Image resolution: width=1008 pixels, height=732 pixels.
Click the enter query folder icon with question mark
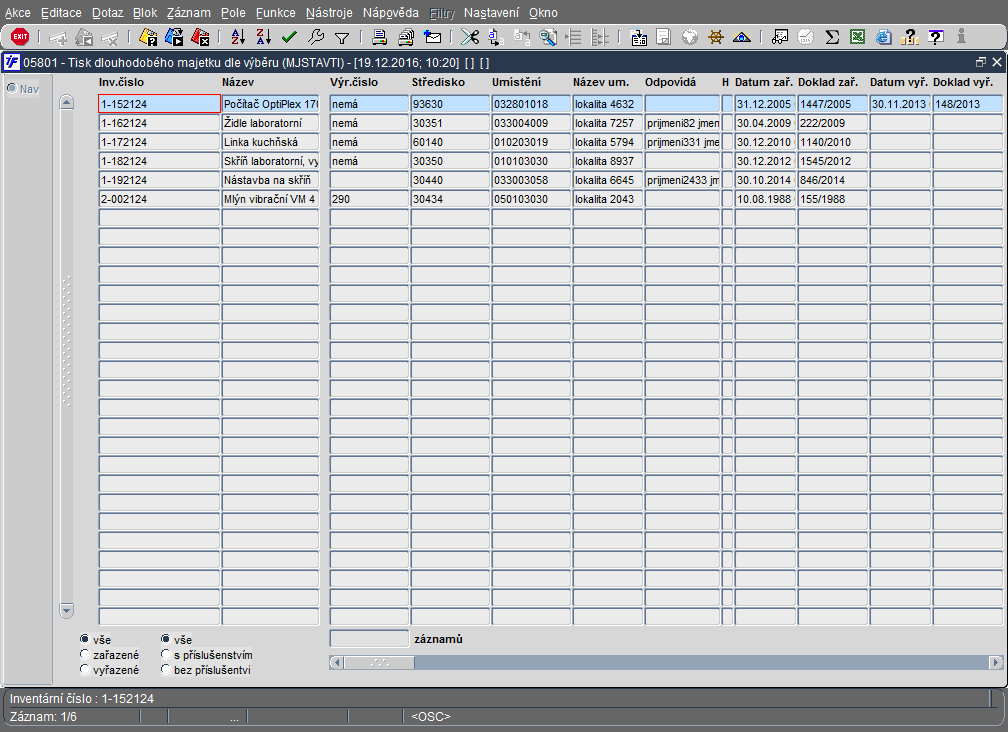click(x=148, y=37)
